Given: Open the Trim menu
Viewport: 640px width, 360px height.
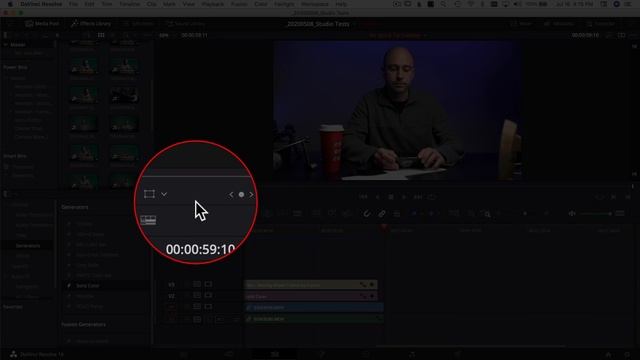Looking at the screenshot, I should tap(107, 4).
